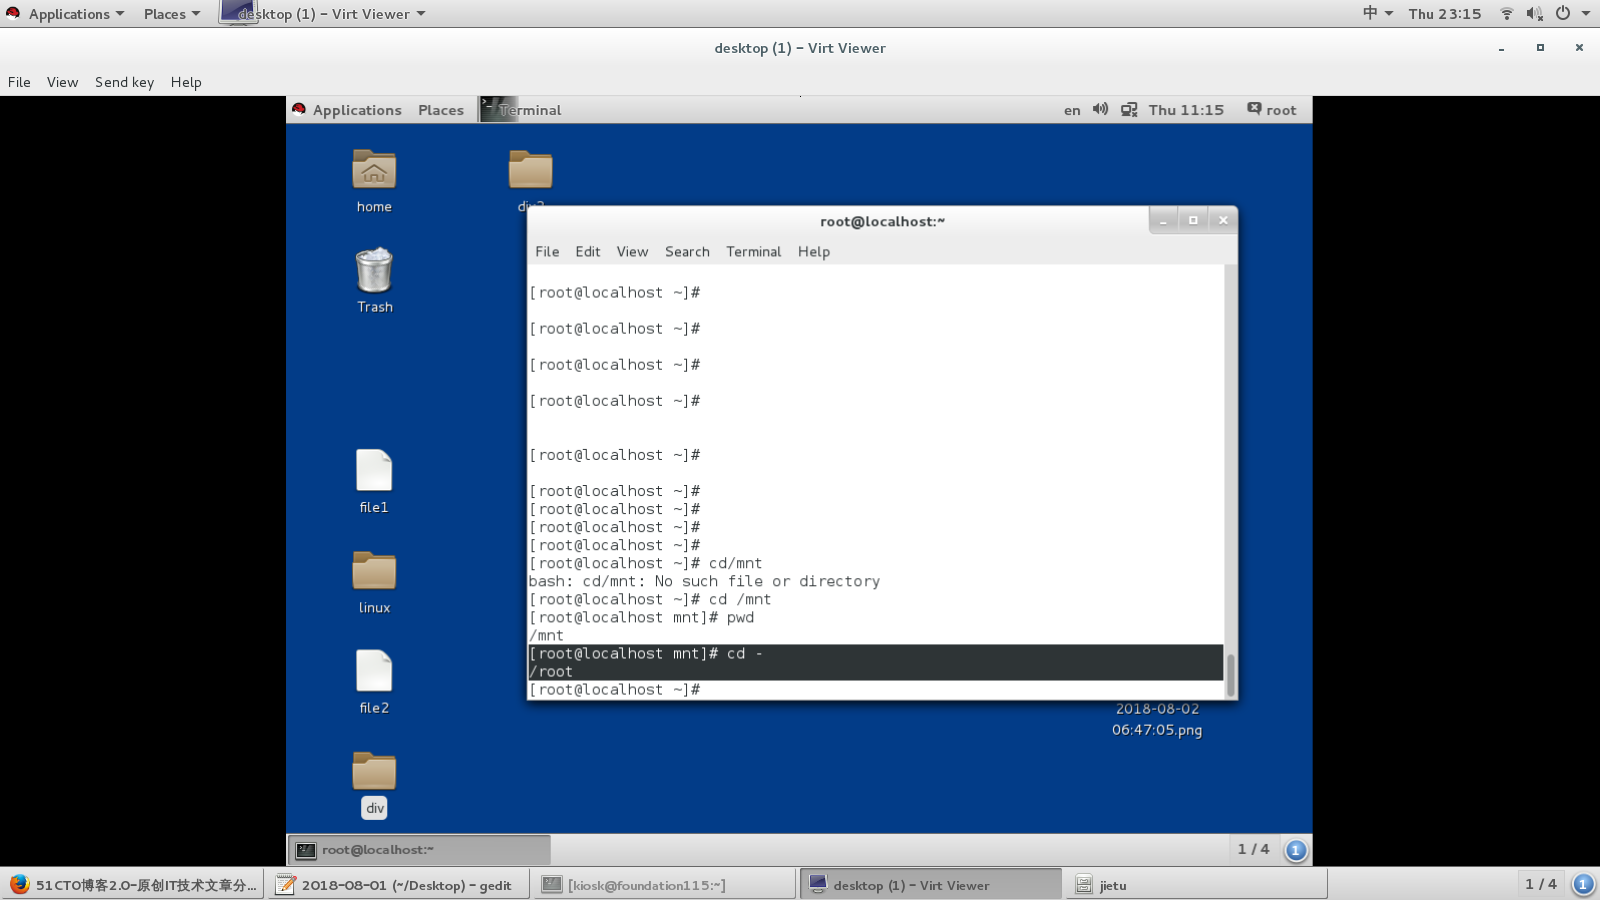This screenshot has width=1600, height=900.
Task: Click the terminal title bar root@localhost:~
Action: 882,221
